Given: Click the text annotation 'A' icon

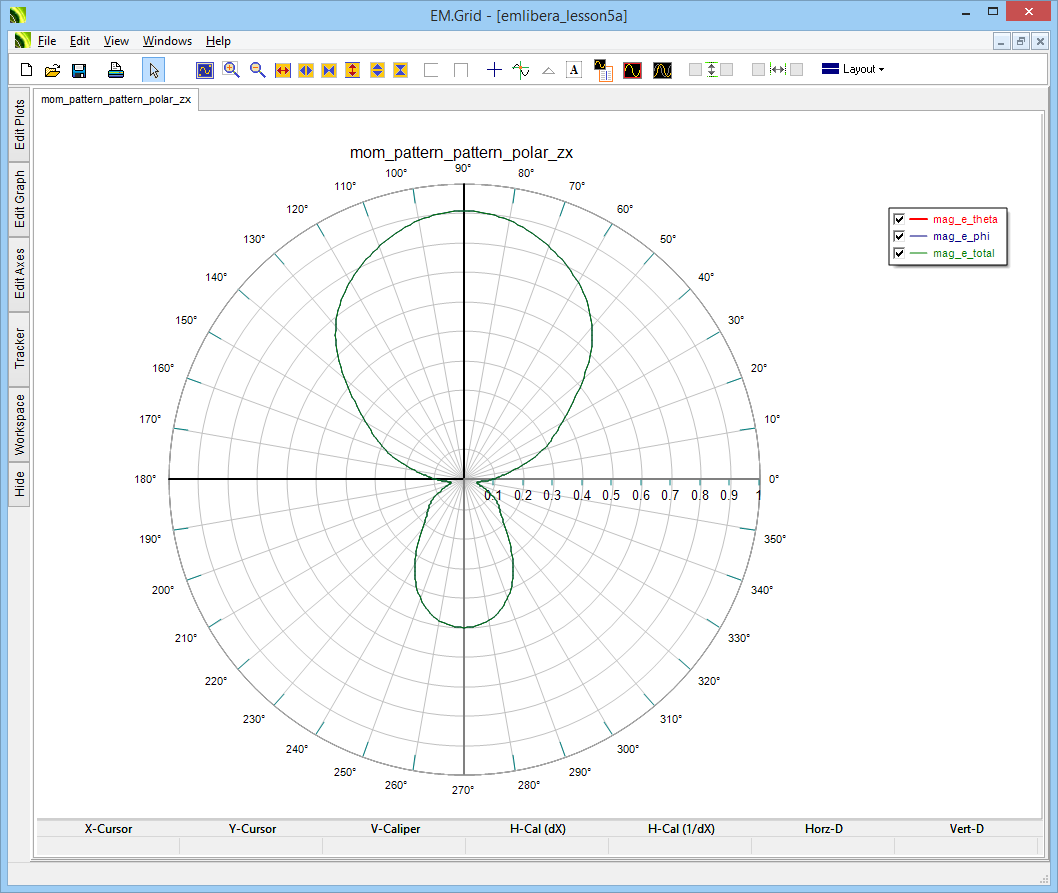Looking at the screenshot, I should click(574, 70).
